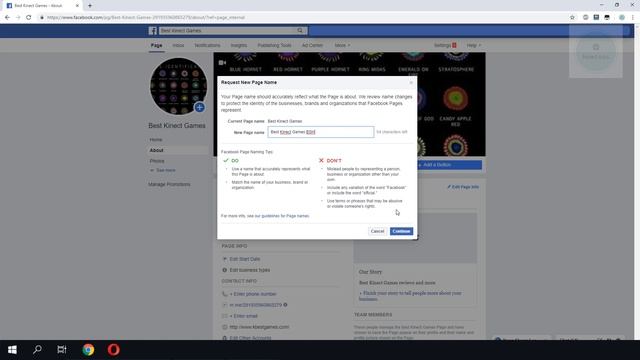640x360 pixels.
Task: Expand See more in the sidebar
Action: [x=163, y=170]
